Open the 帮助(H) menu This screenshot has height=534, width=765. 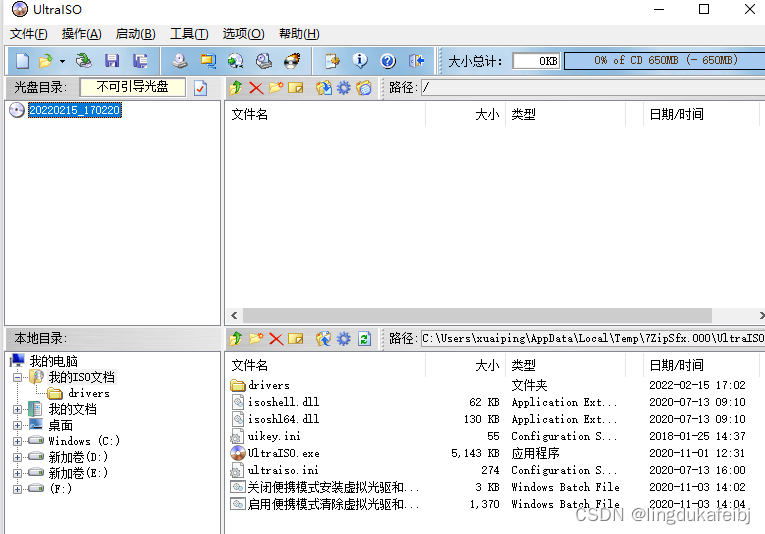coord(299,34)
